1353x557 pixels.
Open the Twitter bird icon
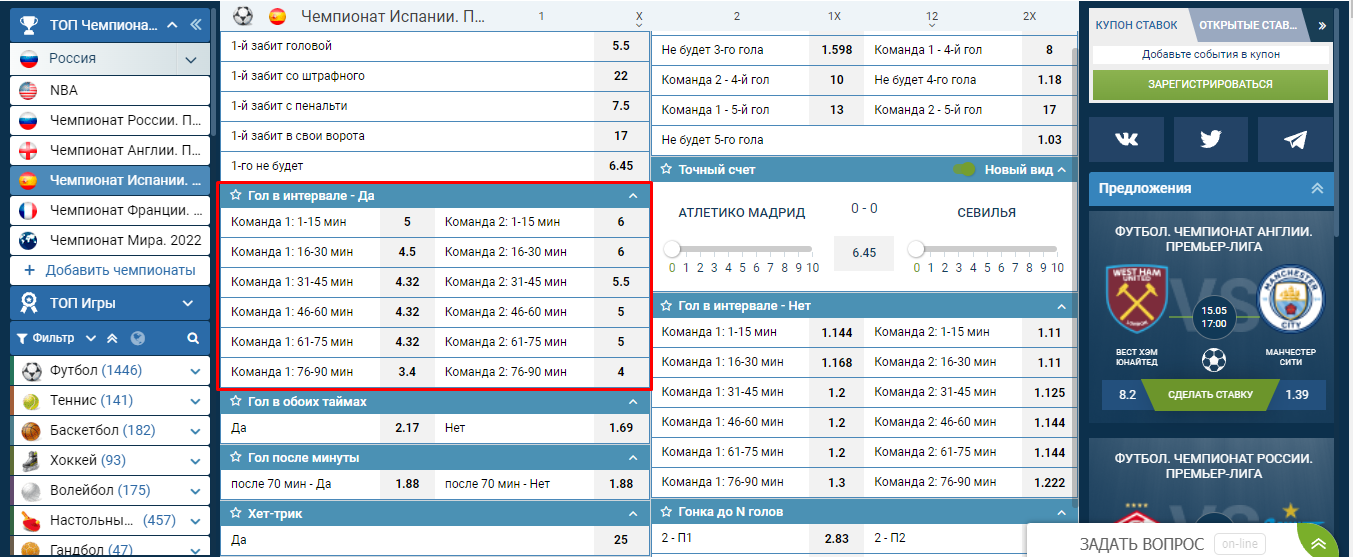(1211, 140)
